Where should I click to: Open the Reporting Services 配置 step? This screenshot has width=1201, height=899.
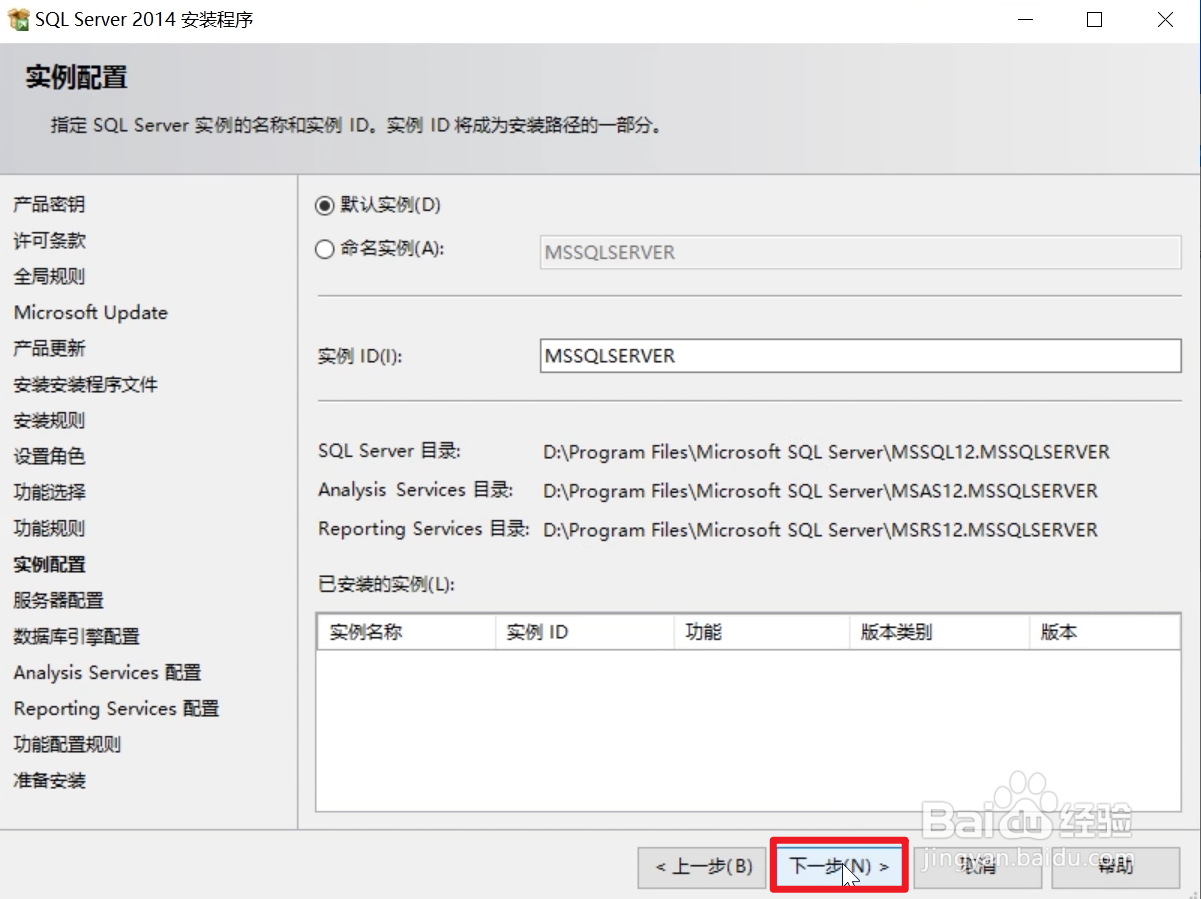115,708
